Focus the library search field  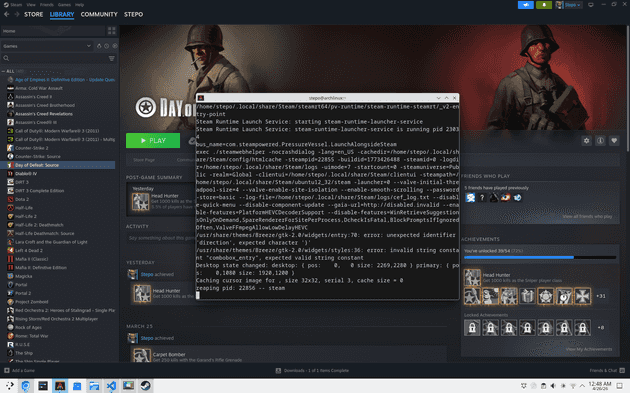[54, 59]
